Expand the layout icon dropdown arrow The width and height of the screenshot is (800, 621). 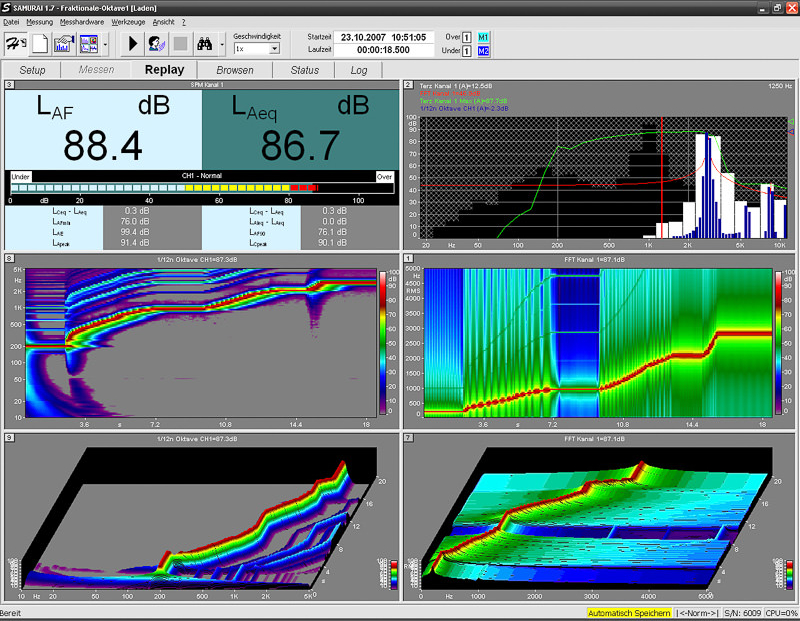[105, 44]
